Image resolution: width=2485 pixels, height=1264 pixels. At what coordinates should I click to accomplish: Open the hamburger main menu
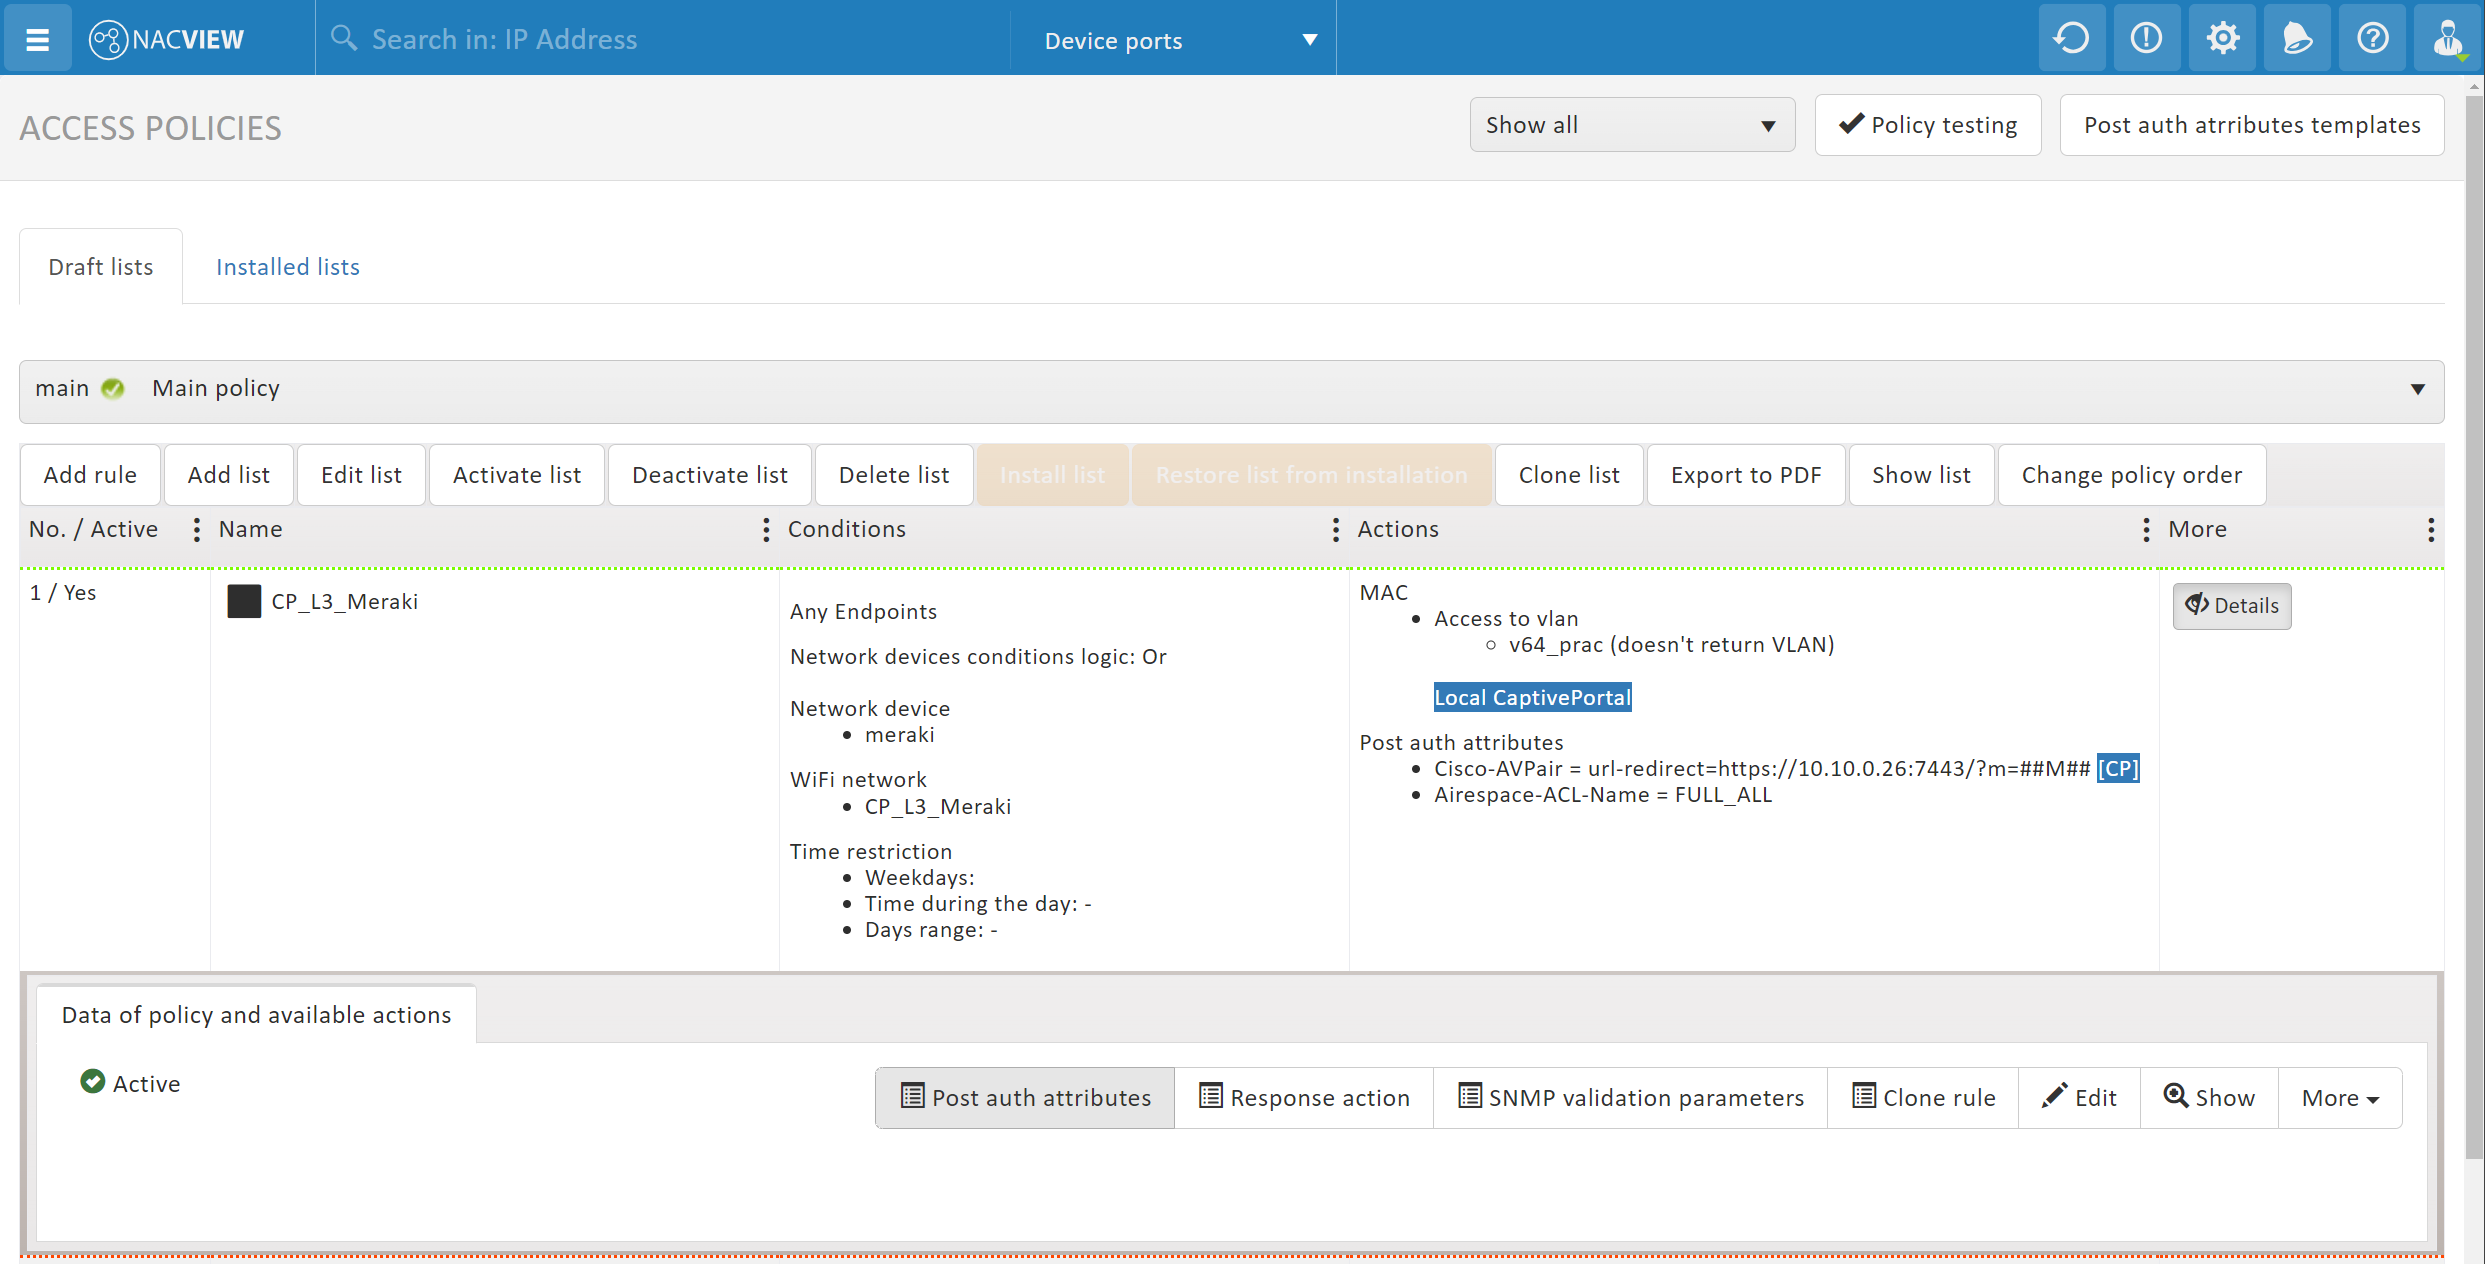tap(37, 39)
